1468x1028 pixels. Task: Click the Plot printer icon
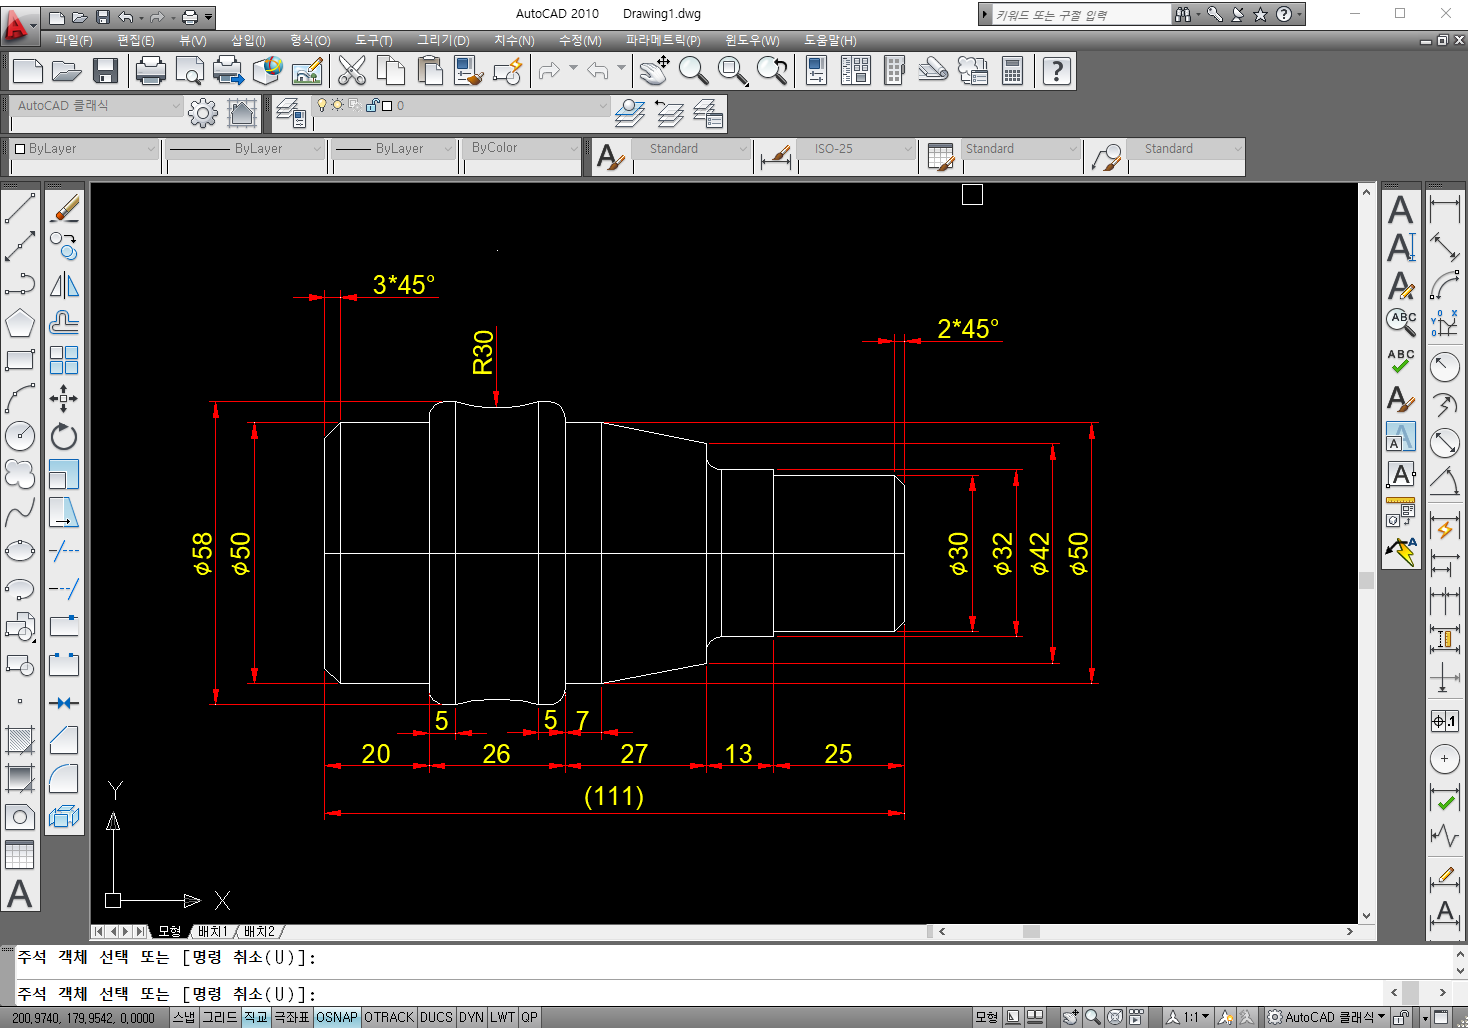150,71
